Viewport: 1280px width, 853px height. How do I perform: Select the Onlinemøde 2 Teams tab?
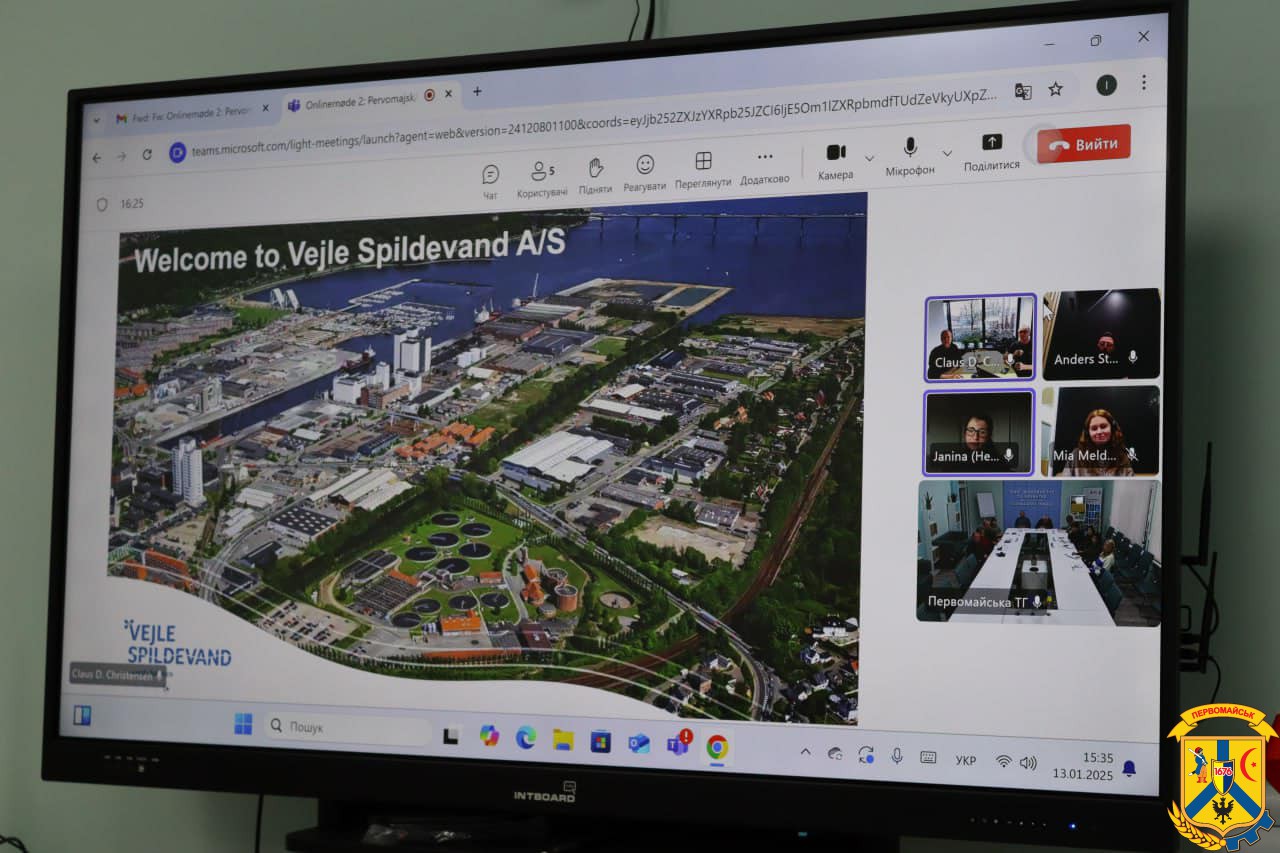(x=370, y=101)
